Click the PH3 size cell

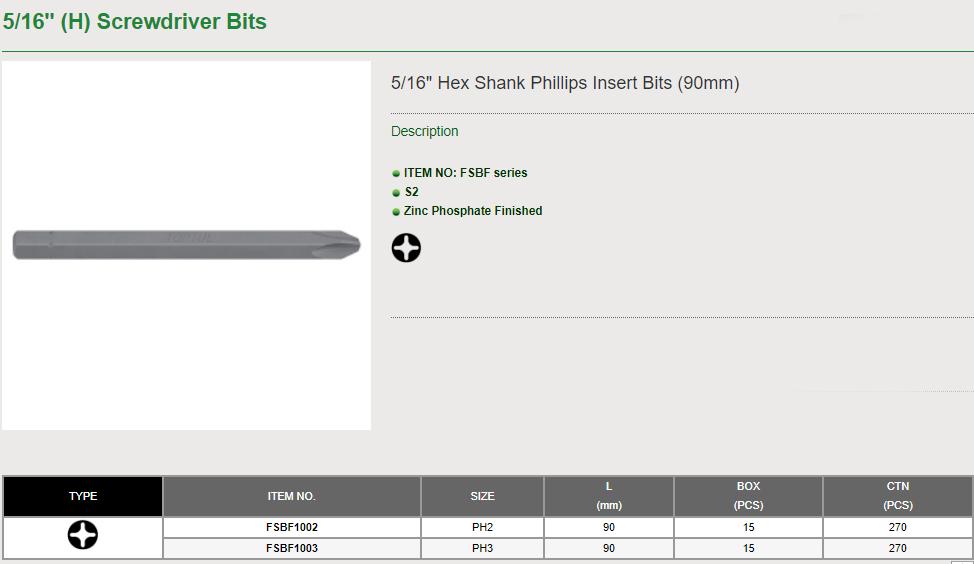[483, 548]
